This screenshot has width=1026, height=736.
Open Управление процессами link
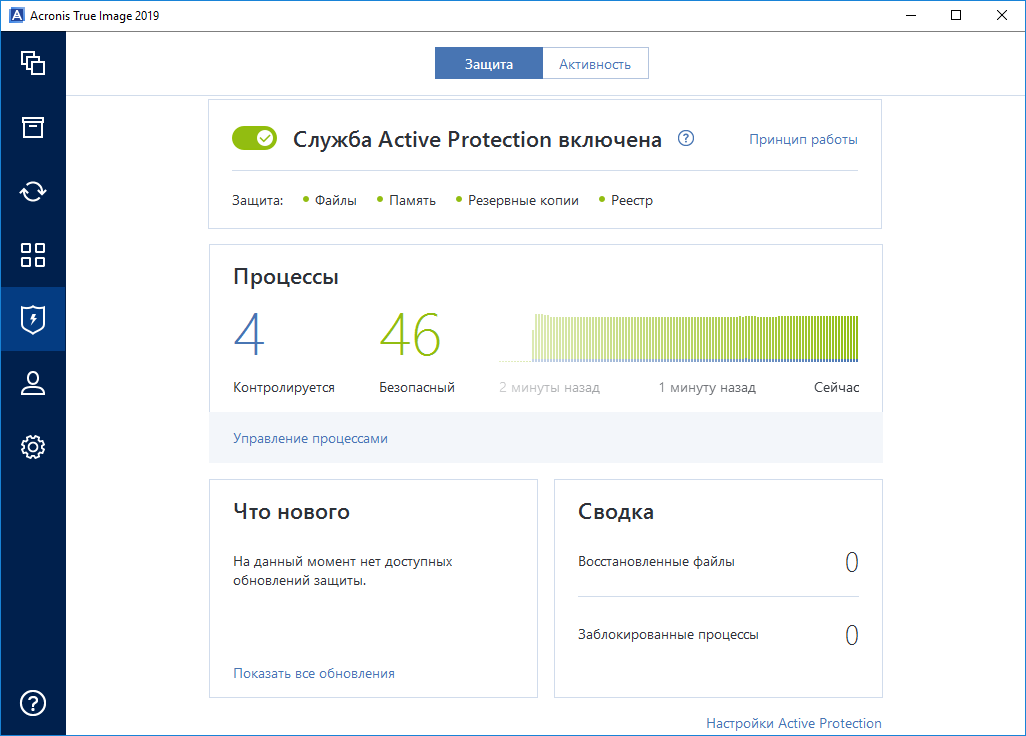(310, 438)
